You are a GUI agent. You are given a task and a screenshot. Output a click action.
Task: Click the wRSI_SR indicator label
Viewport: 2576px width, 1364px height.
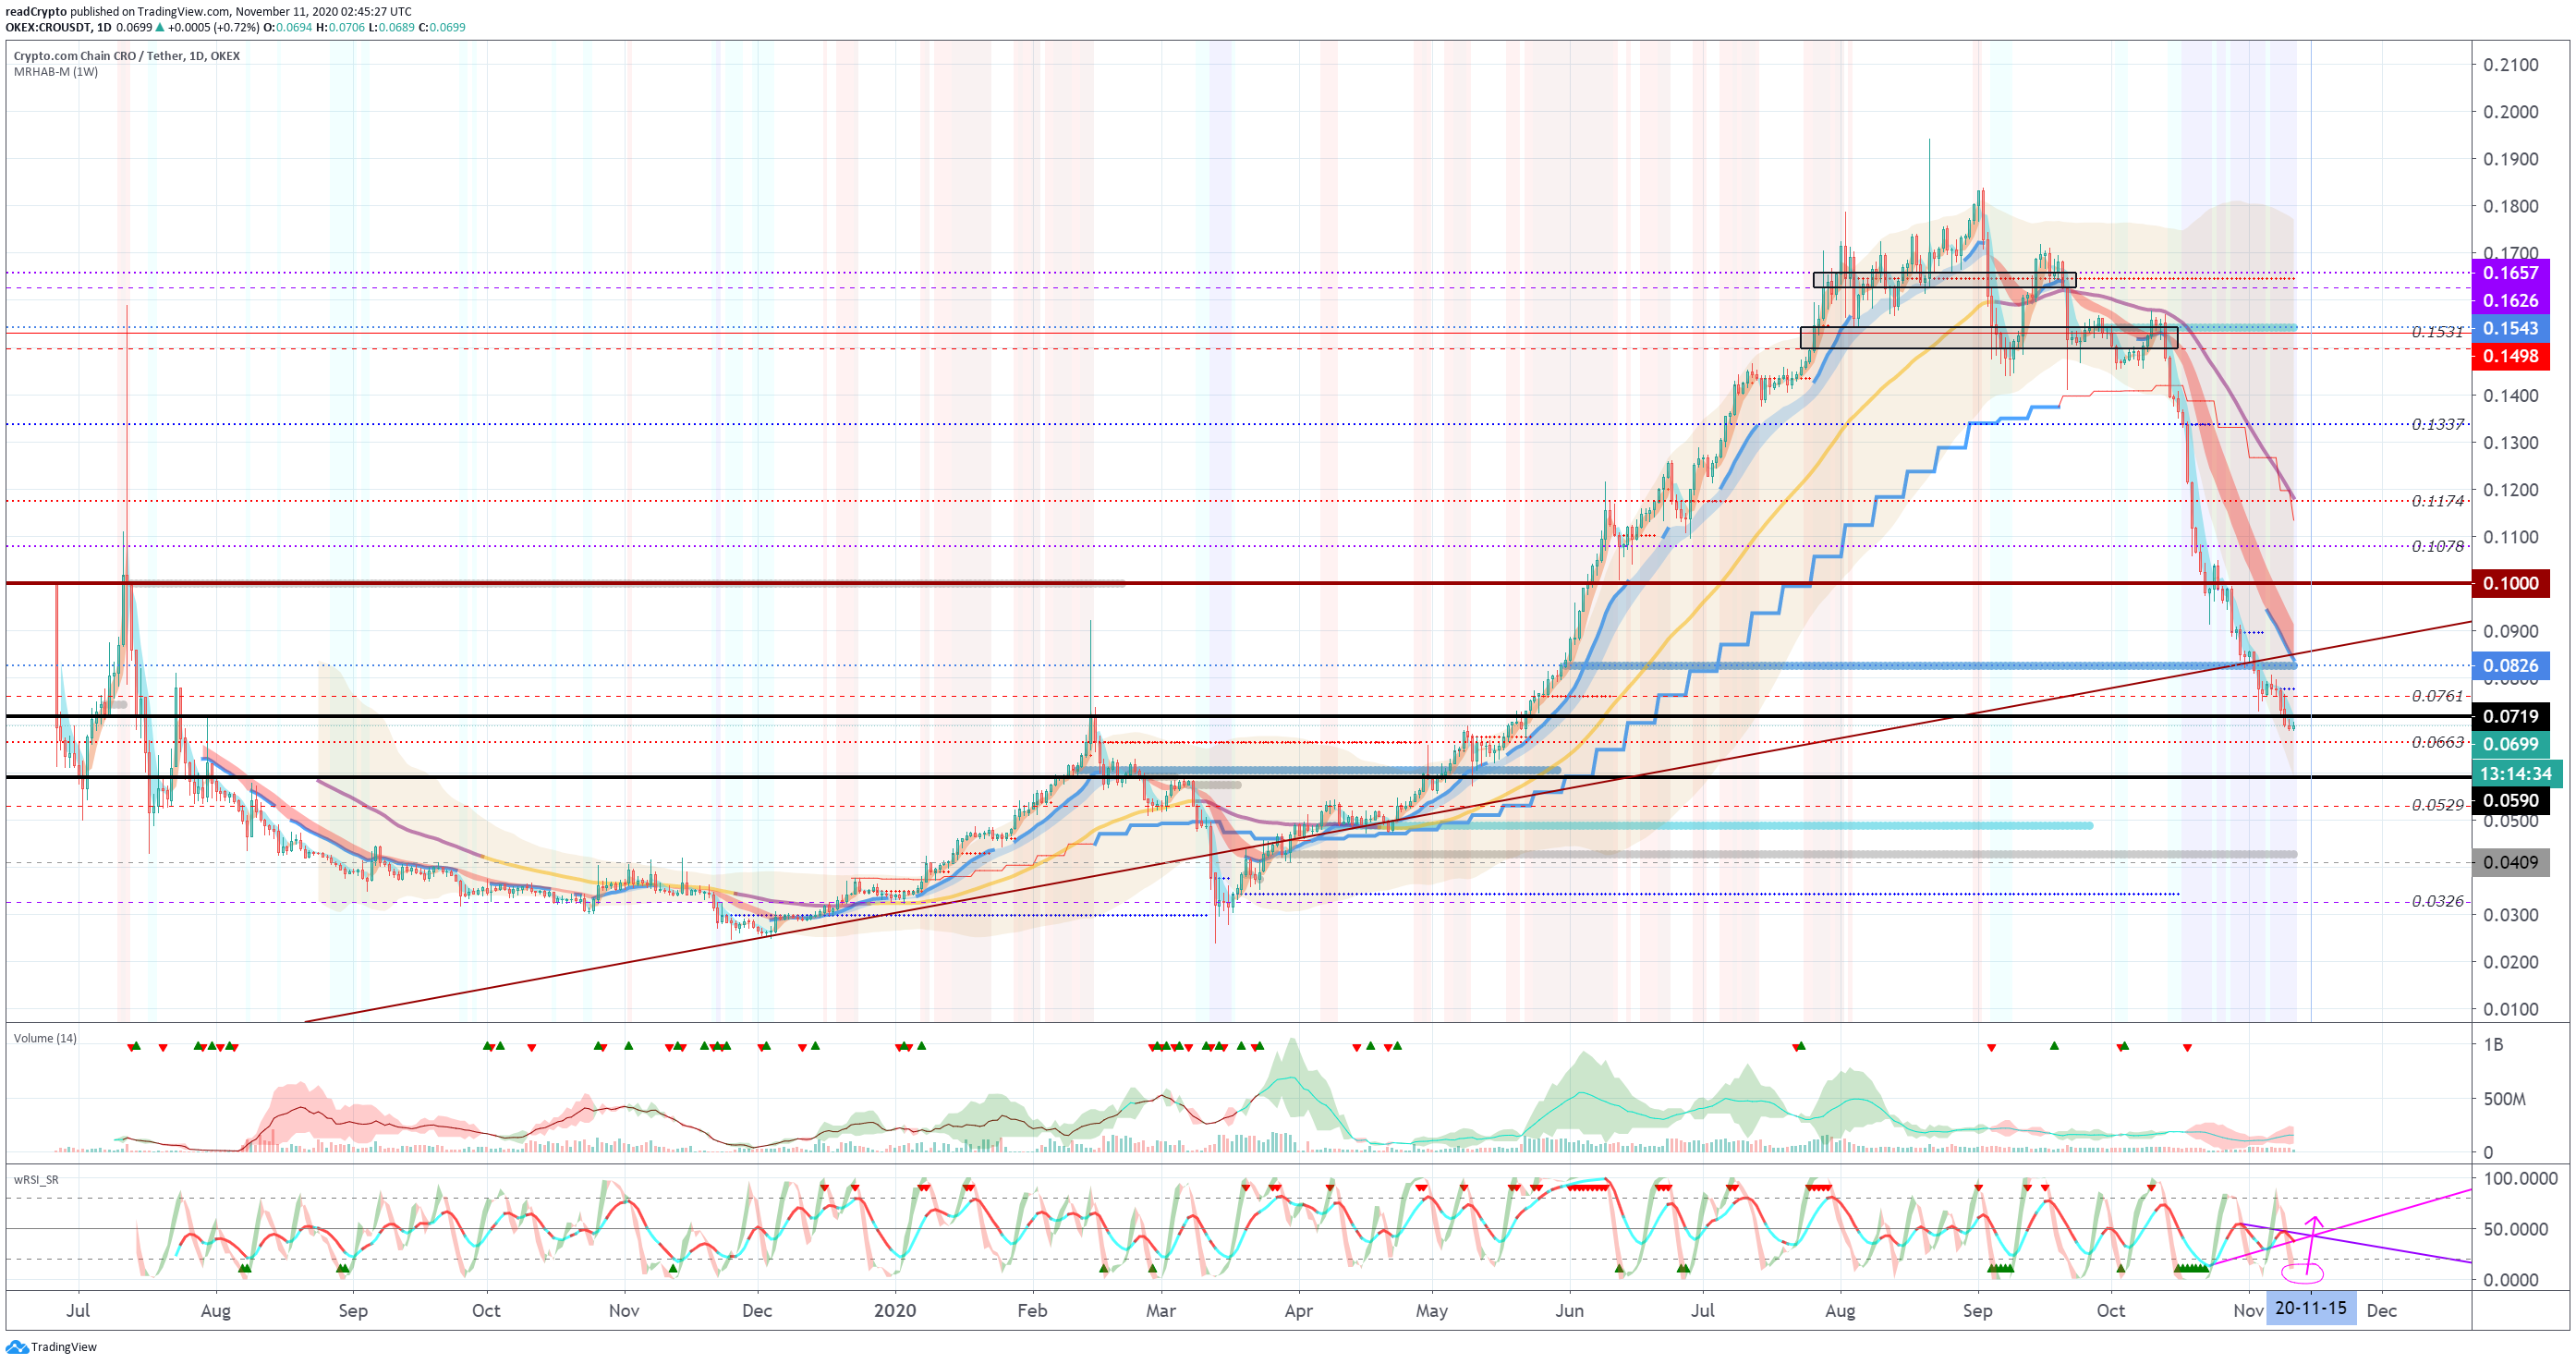36,1180
